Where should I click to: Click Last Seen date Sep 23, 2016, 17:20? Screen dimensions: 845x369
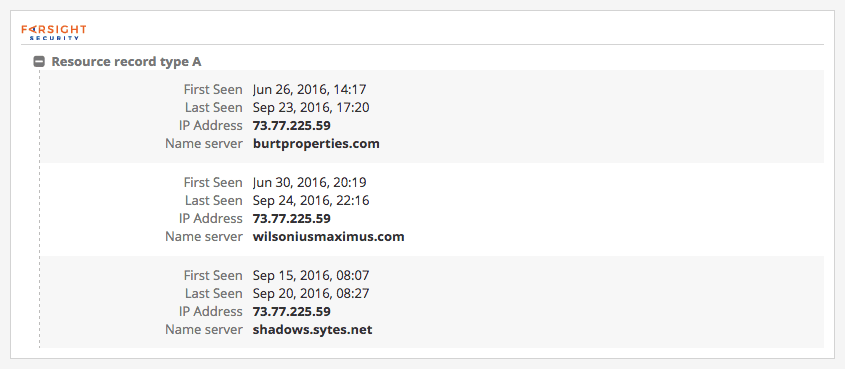click(x=311, y=108)
